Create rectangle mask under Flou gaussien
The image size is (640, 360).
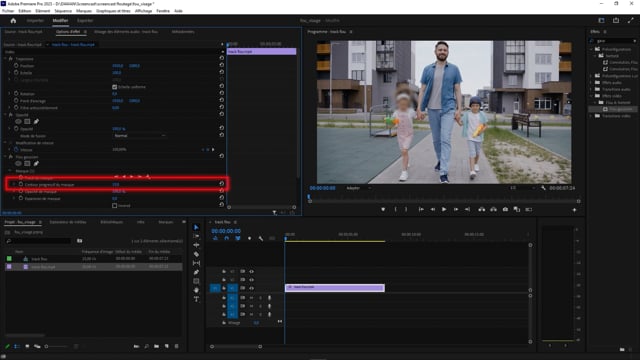[x=27, y=164]
